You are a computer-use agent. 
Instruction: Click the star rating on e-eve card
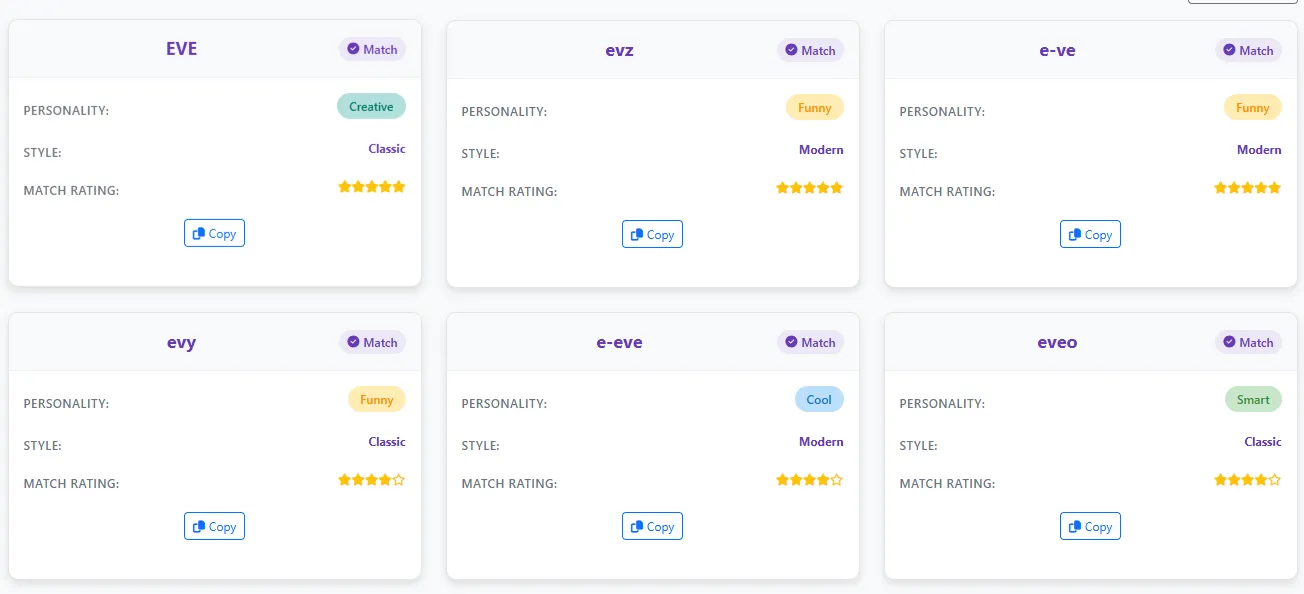pos(809,480)
